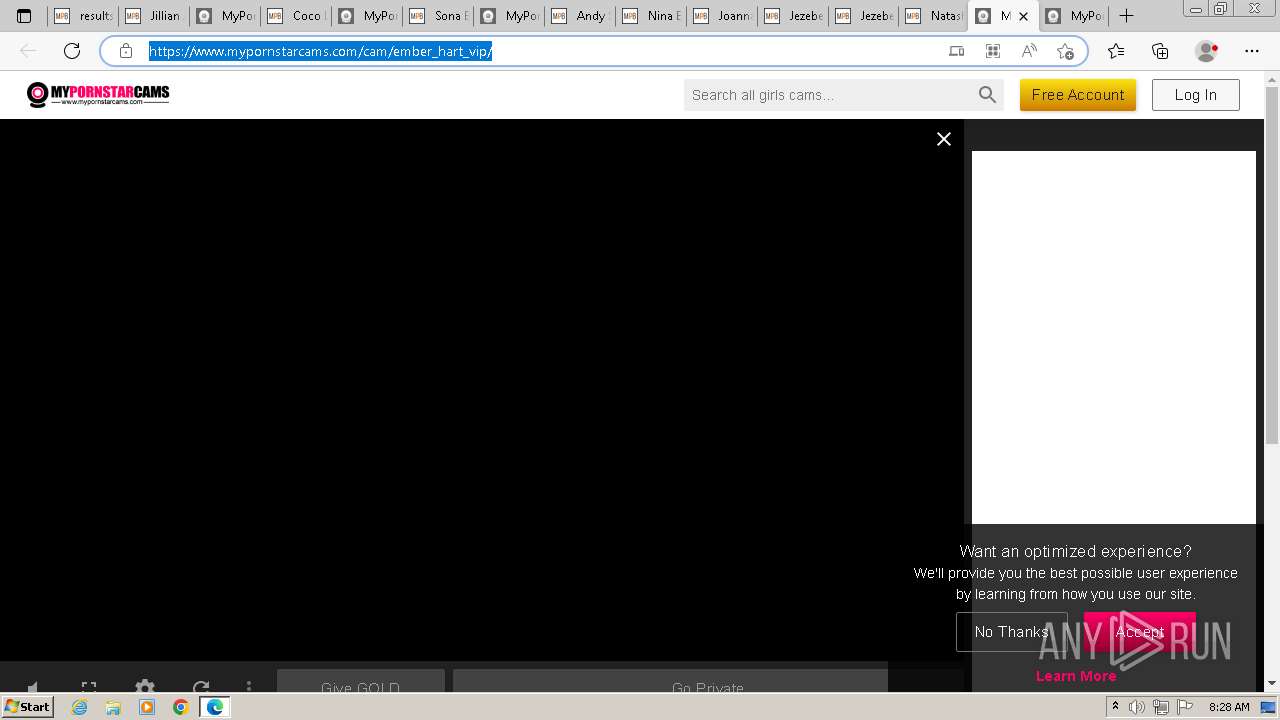
Task: Open the Learn More link
Action: click(1076, 676)
